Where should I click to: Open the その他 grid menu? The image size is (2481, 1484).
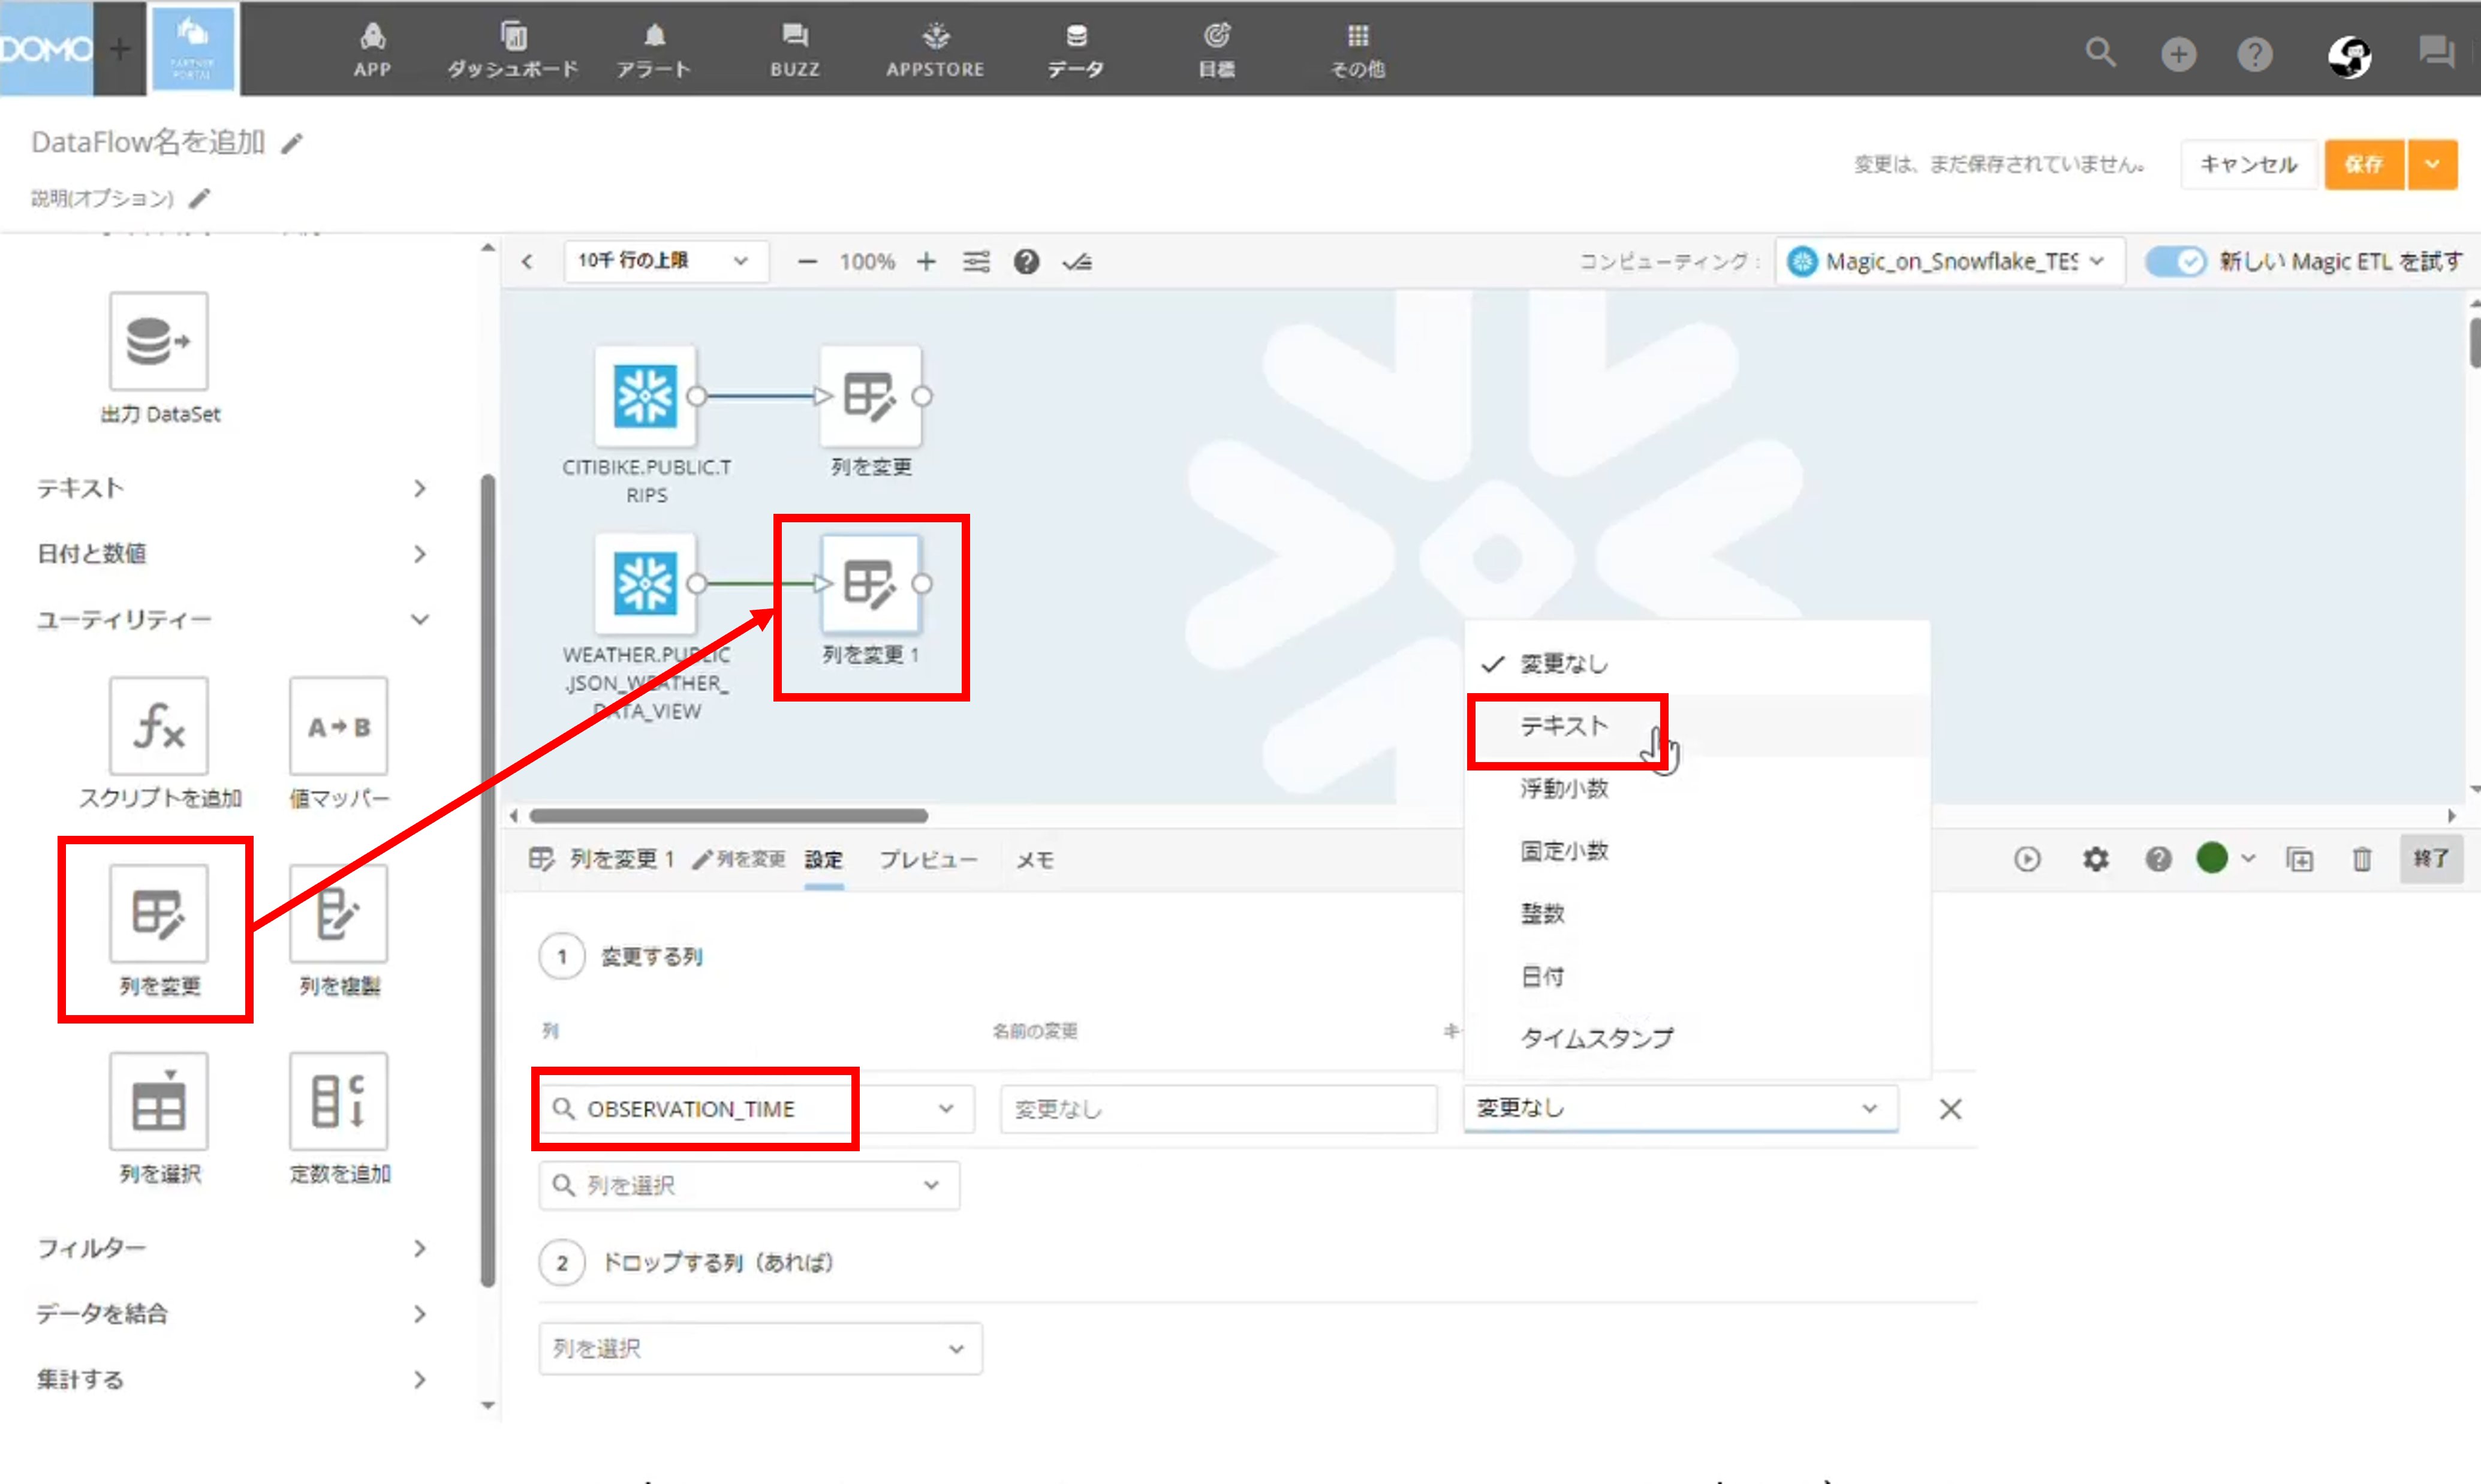click(1358, 49)
